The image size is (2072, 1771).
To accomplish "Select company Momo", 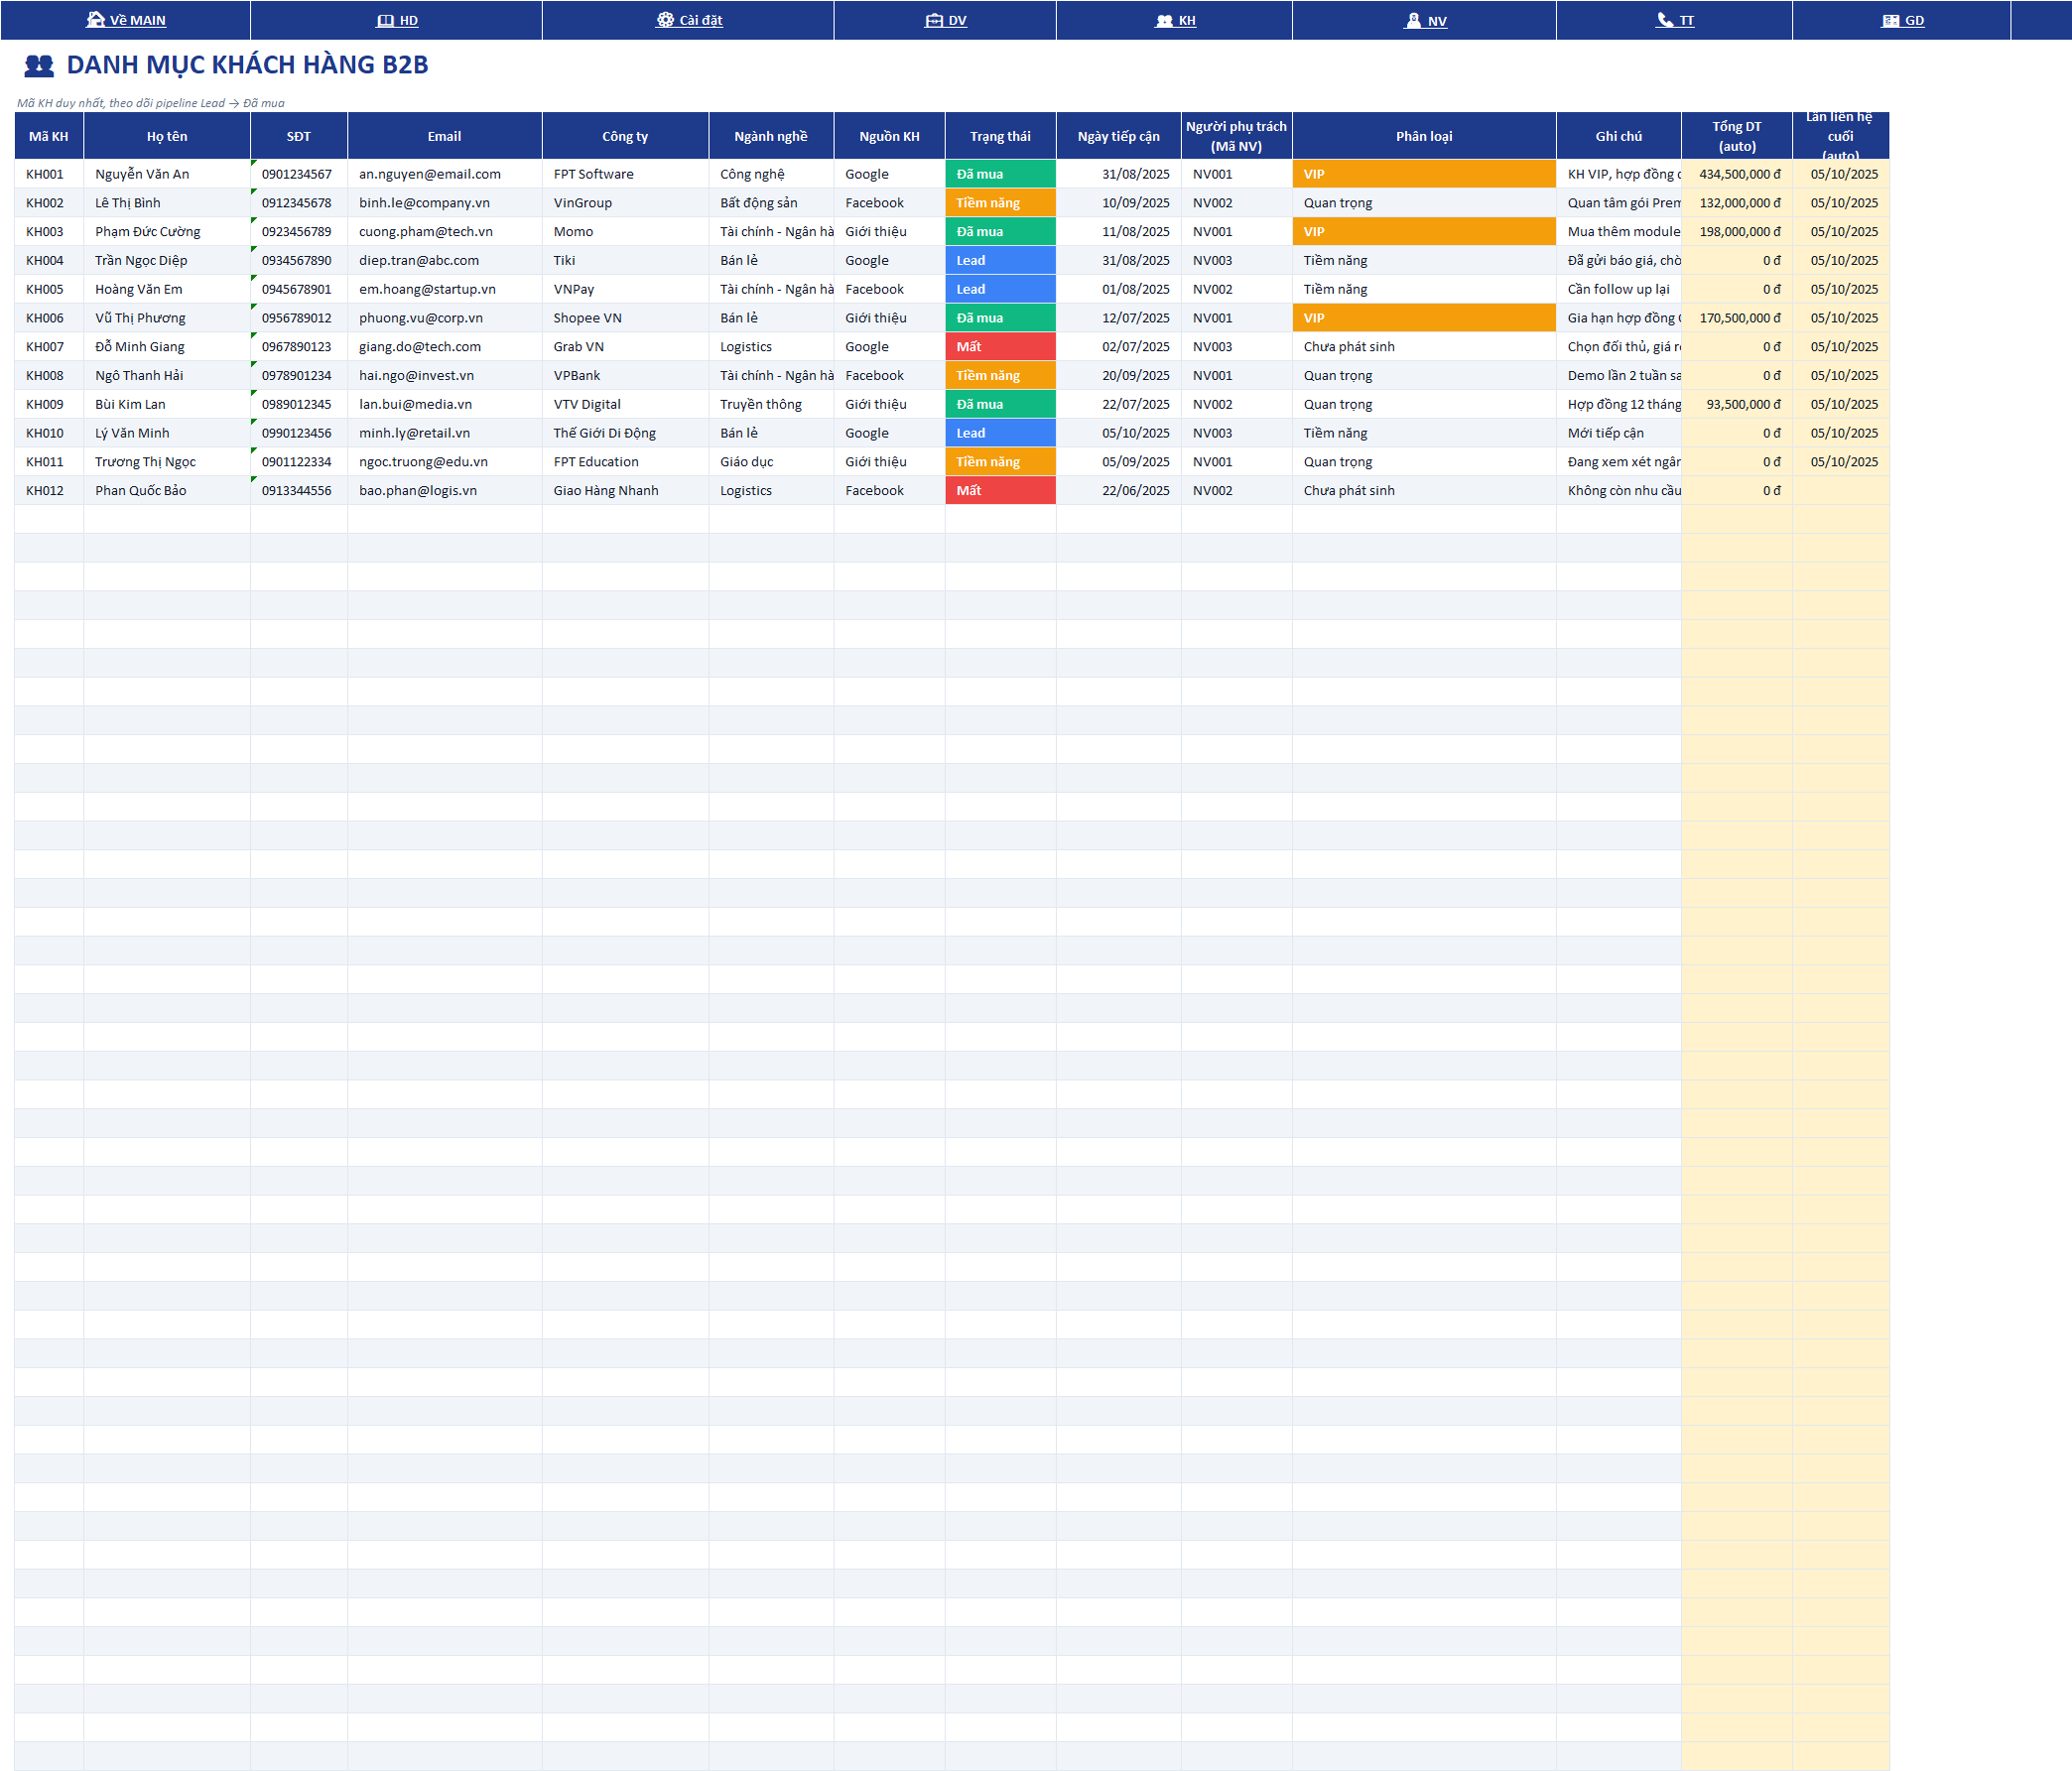I will 625,232.
